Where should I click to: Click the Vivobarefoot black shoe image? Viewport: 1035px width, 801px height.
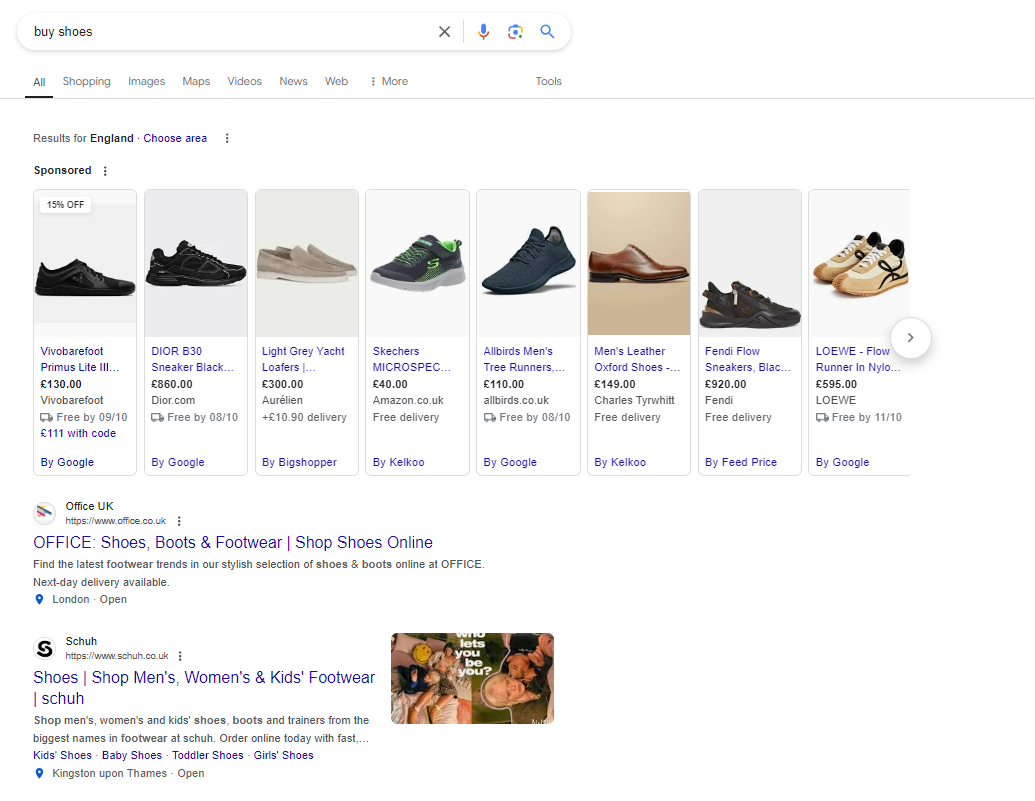[x=85, y=263]
